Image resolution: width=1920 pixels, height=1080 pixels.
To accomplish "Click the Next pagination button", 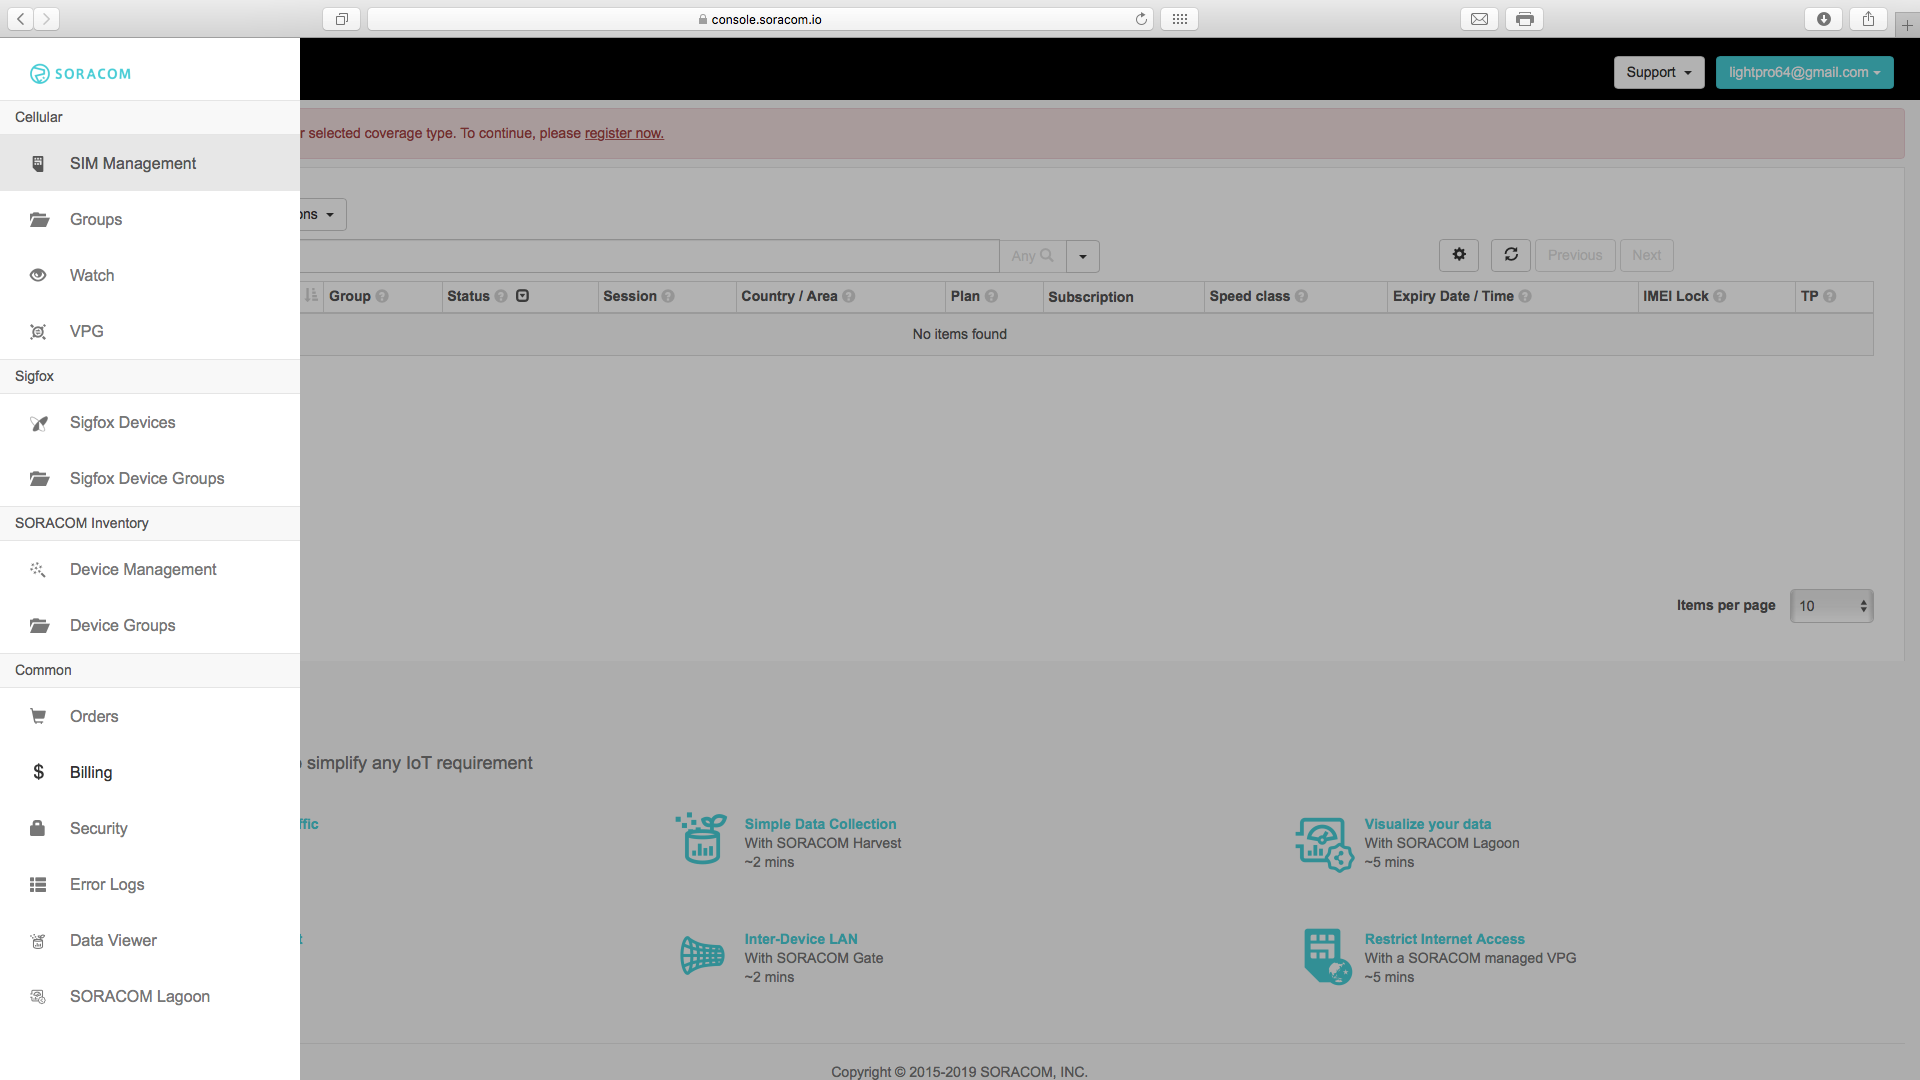I will click(x=1646, y=255).
